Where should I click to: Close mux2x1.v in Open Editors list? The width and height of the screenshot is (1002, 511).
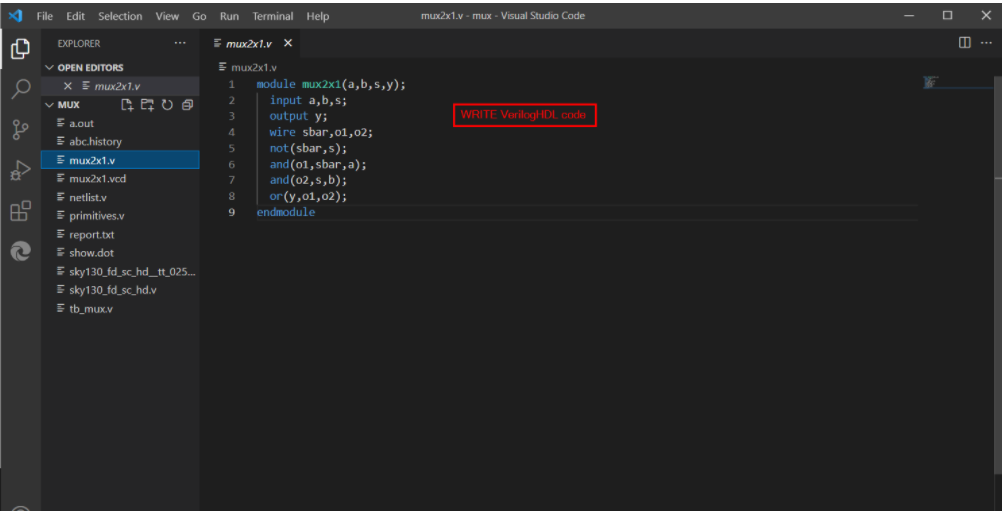68,86
